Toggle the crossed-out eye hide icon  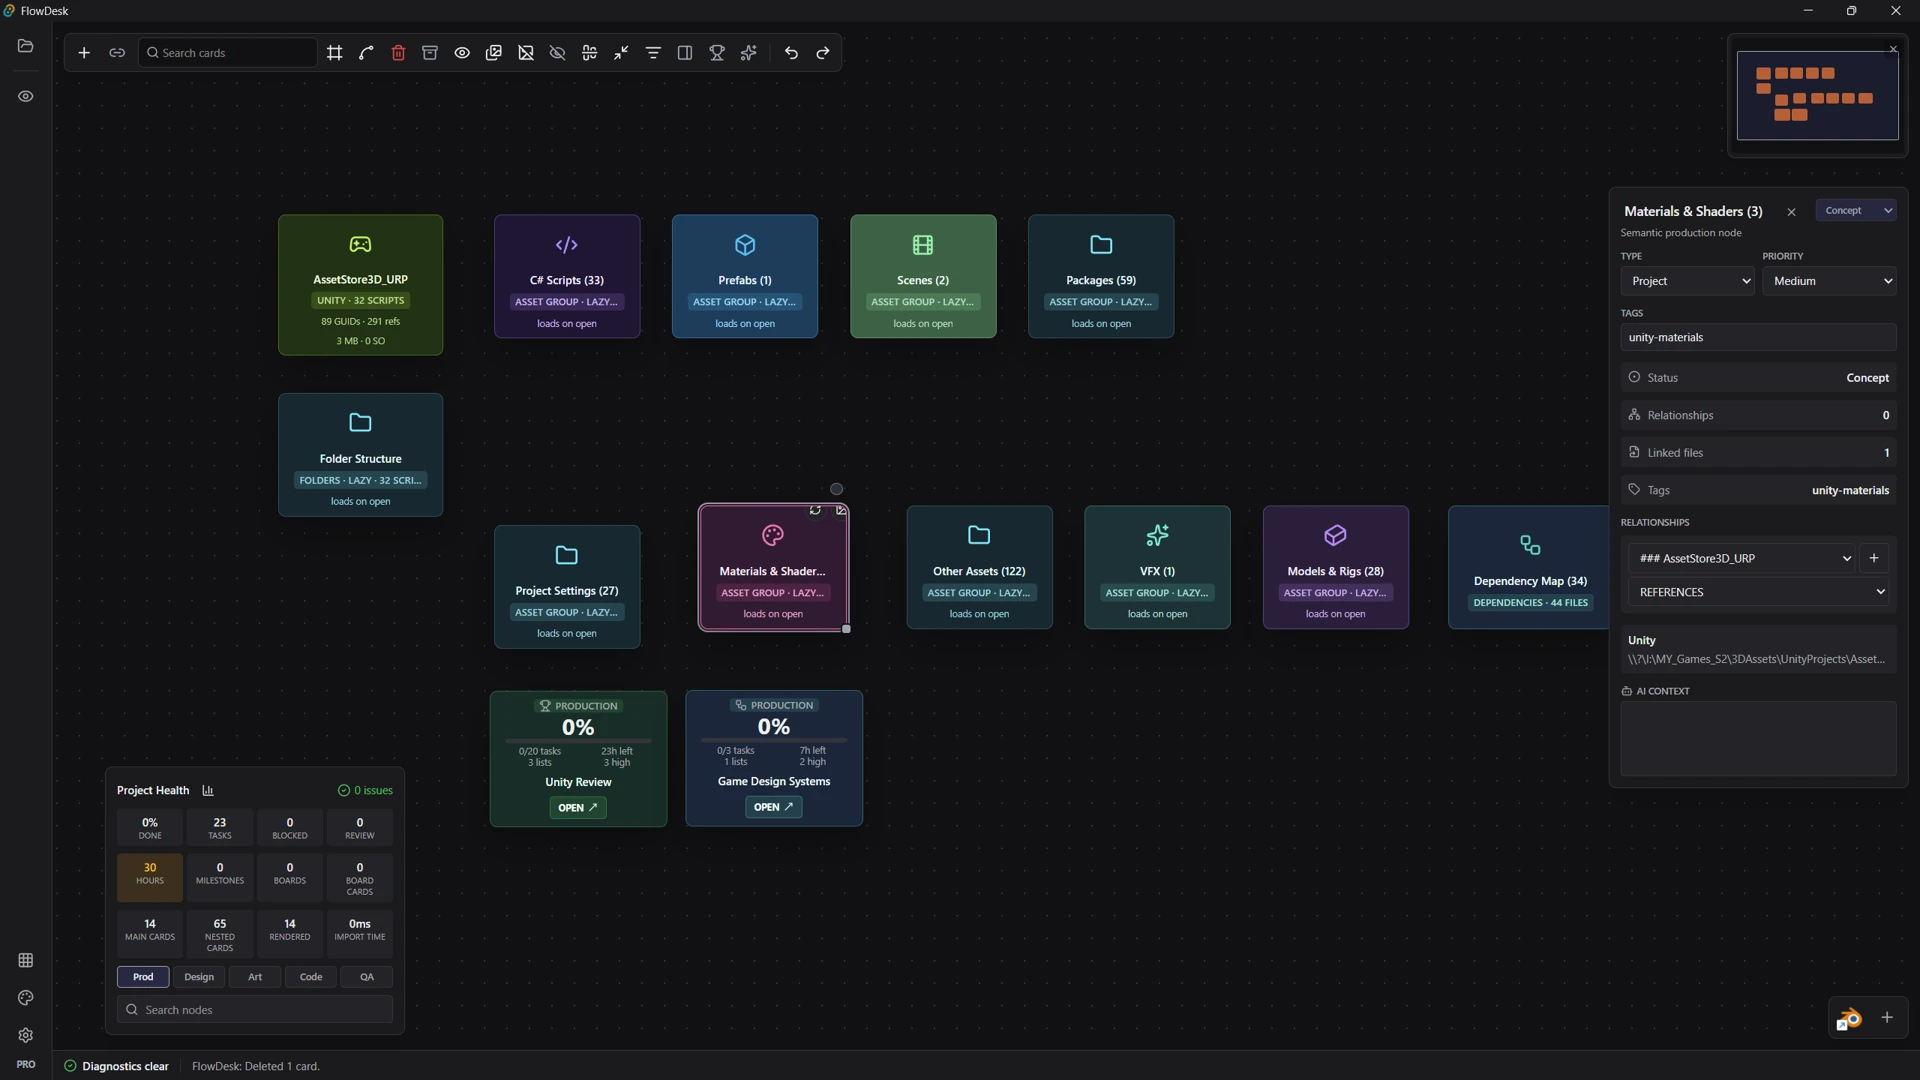[558, 53]
